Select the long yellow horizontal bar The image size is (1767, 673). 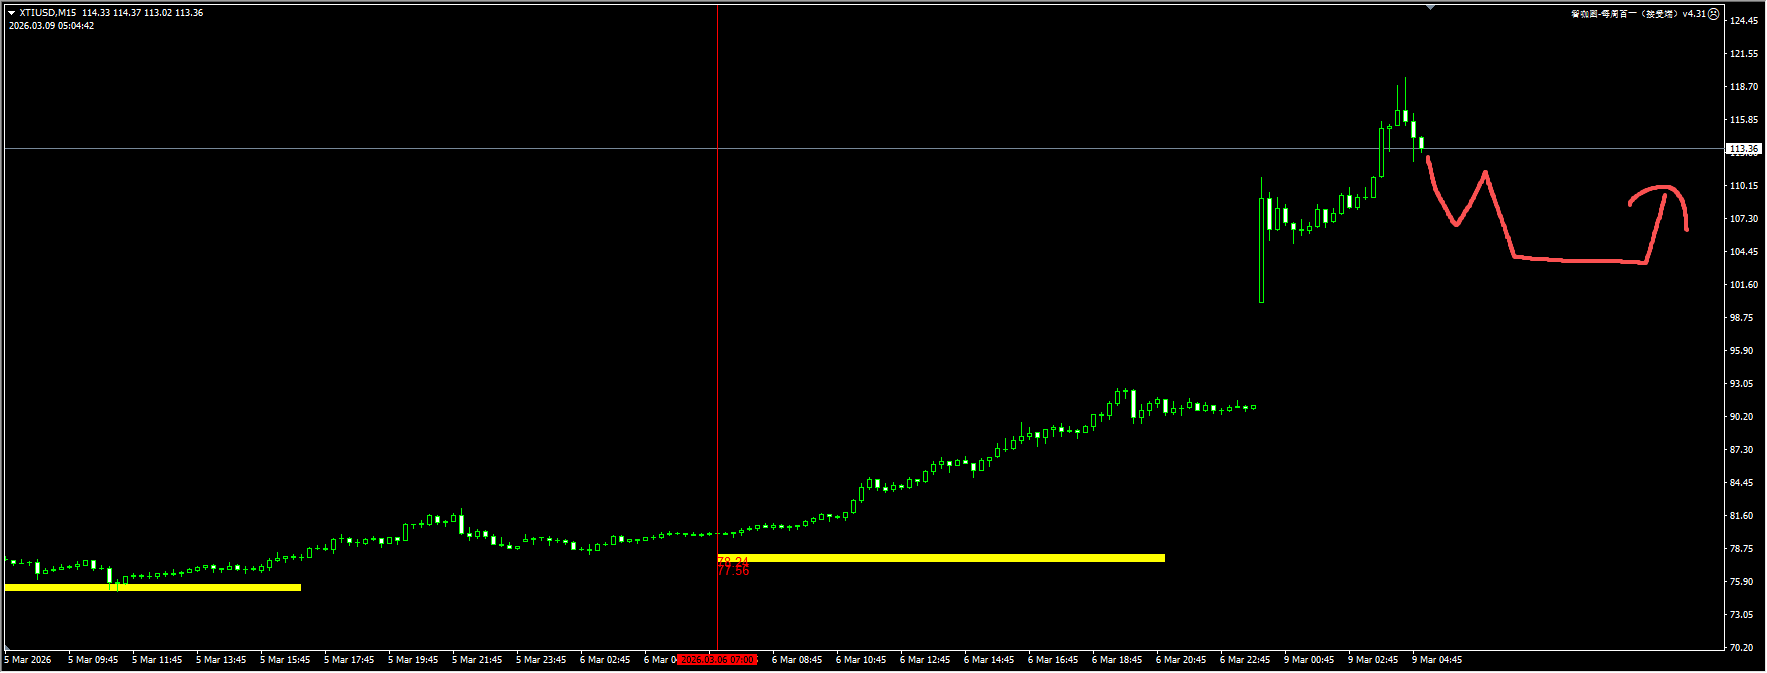coord(940,558)
